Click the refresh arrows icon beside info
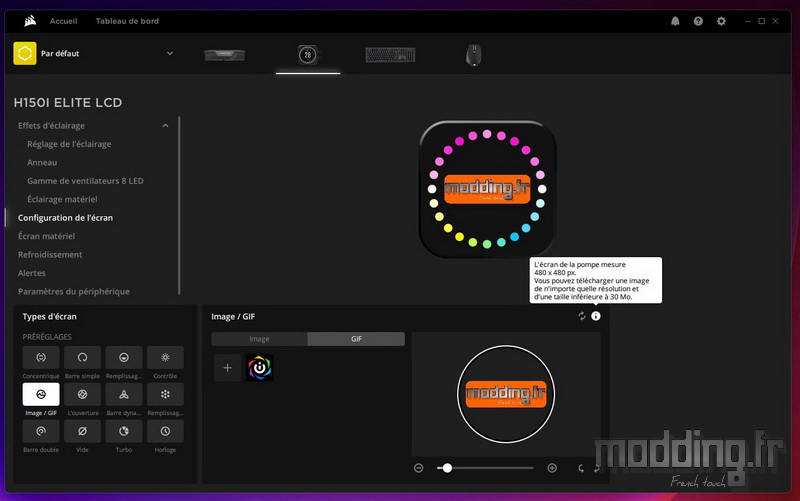 point(582,316)
